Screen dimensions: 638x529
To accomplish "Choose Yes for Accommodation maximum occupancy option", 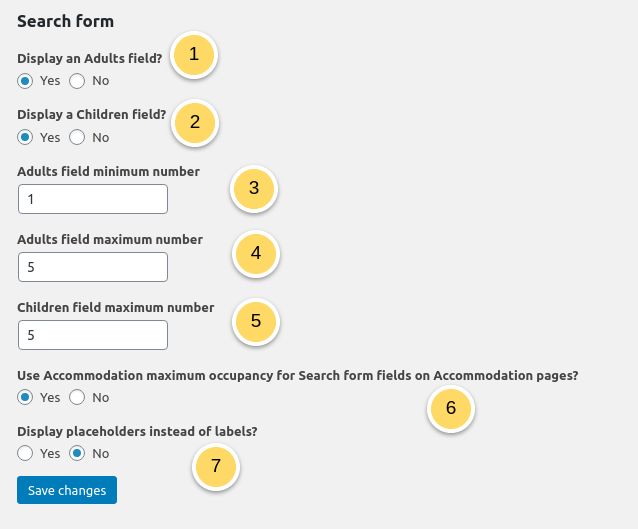I will coord(25,397).
